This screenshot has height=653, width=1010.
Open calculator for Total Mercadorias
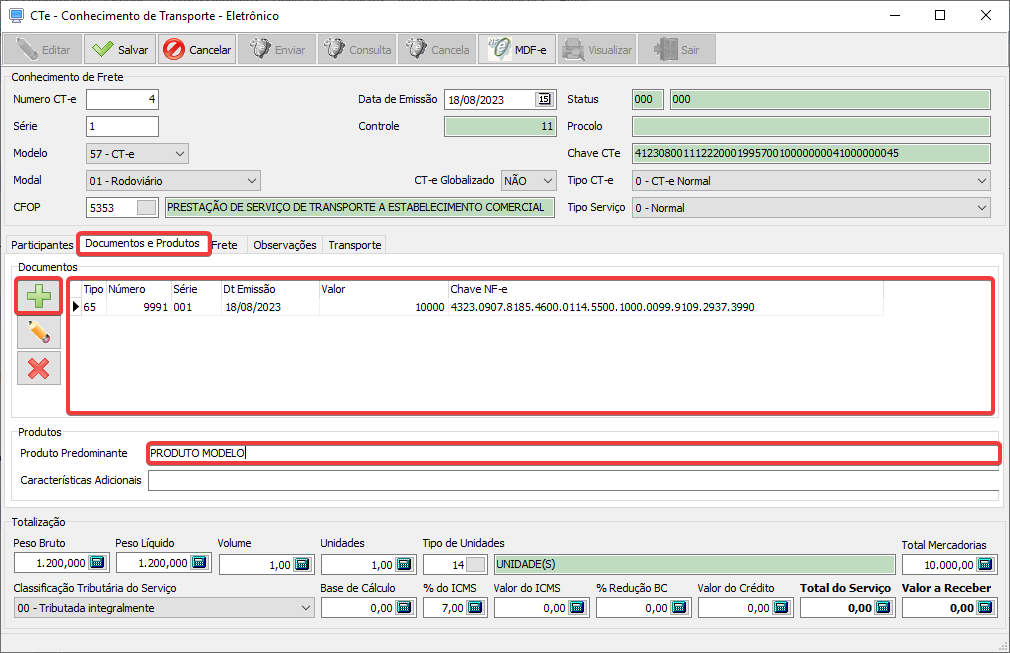point(986,565)
